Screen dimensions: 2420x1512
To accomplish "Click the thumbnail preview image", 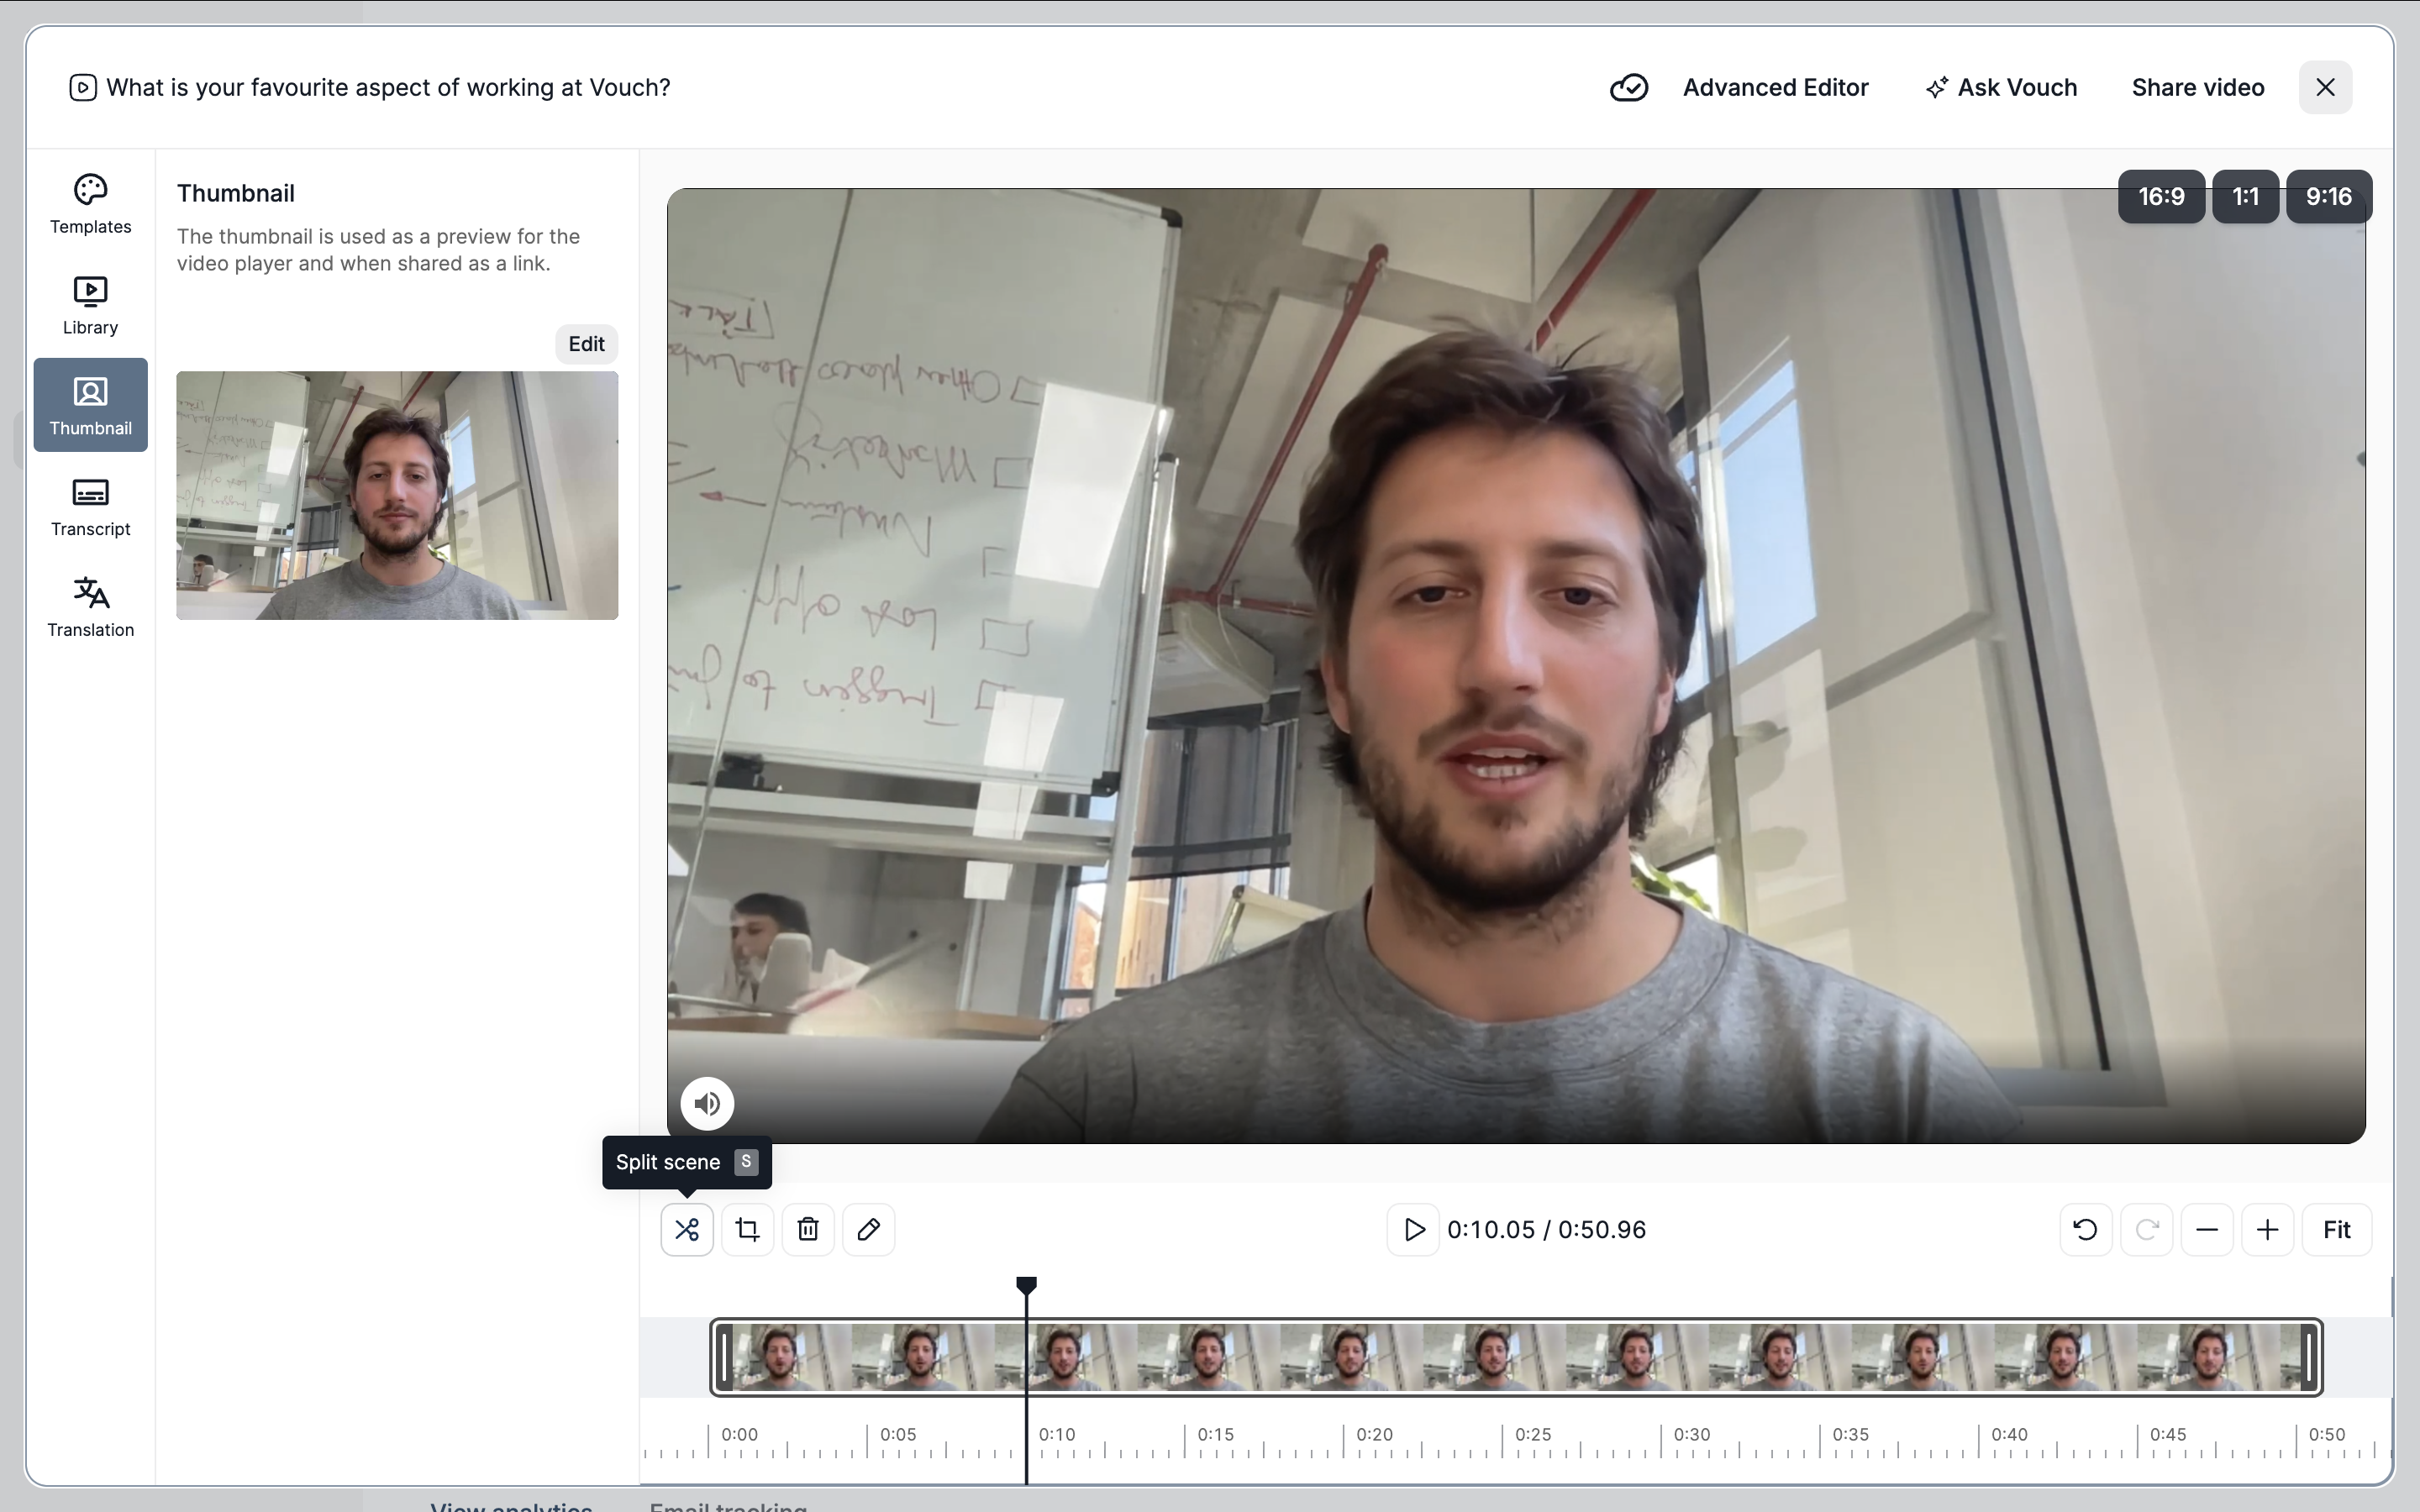I will (397, 495).
